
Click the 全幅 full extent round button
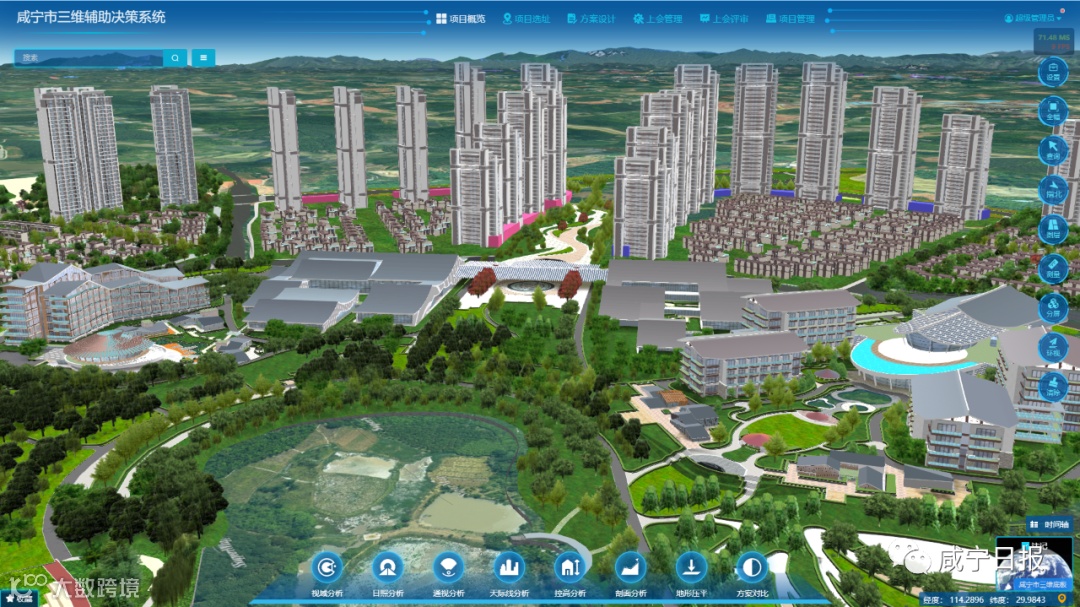tap(1053, 111)
